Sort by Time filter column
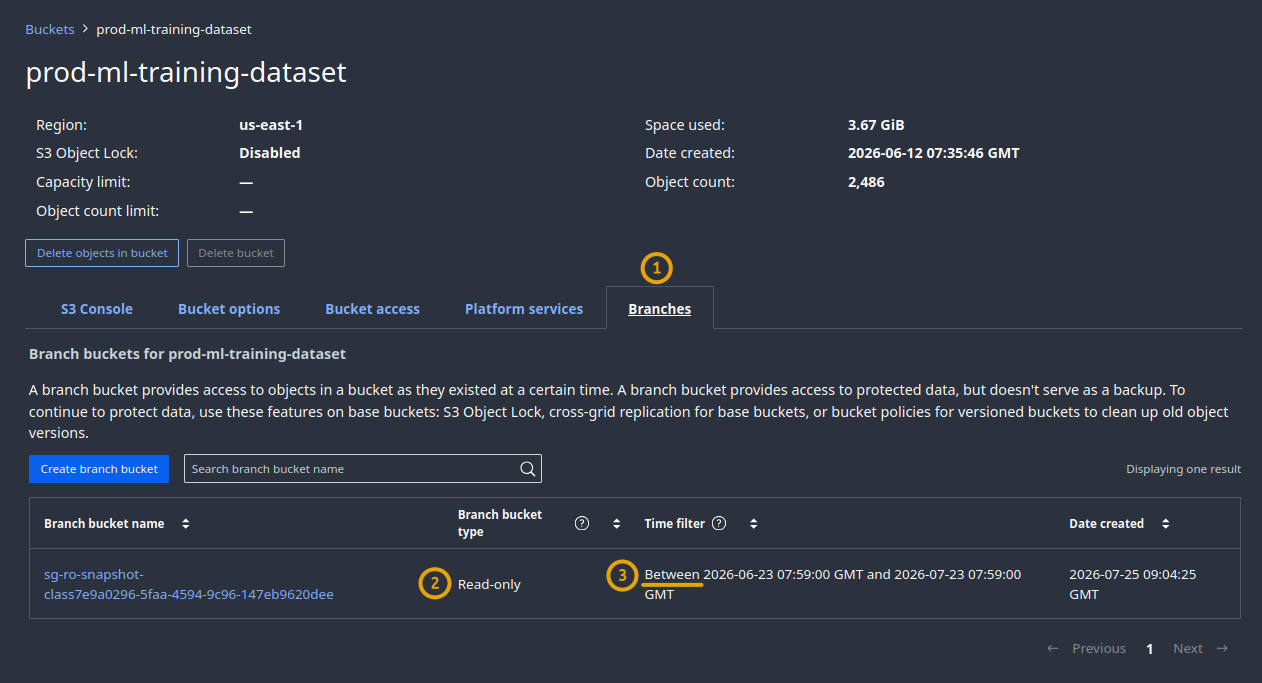1262x683 pixels. 754,524
